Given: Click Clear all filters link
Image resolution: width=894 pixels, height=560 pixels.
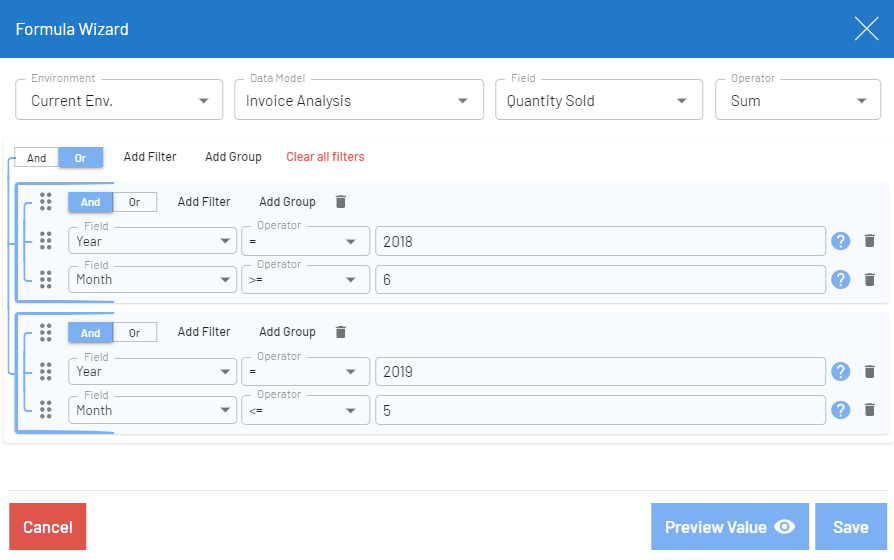Looking at the screenshot, I should 325,157.
